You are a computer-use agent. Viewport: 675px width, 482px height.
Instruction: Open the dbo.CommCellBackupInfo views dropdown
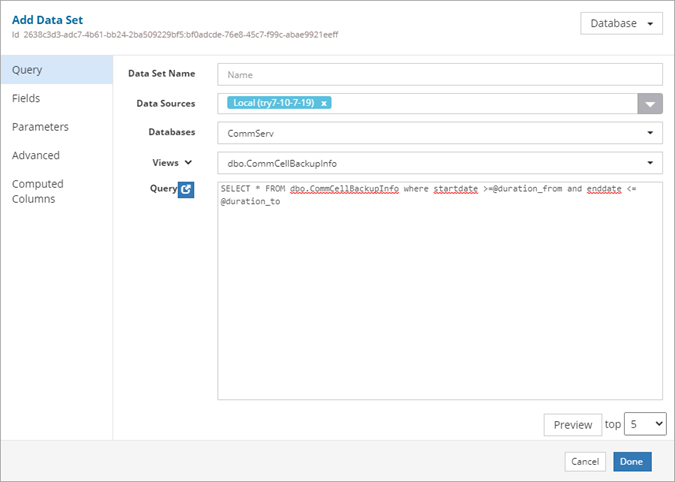[x=440, y=162]
